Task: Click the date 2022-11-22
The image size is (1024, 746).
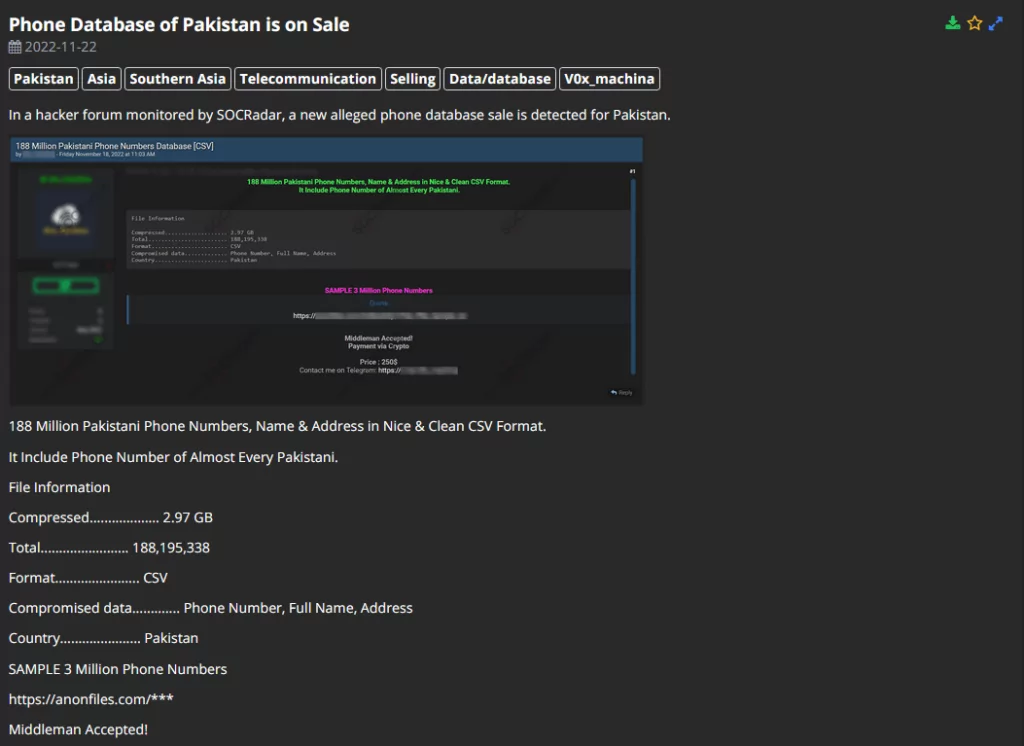Action: pos(61,47)
